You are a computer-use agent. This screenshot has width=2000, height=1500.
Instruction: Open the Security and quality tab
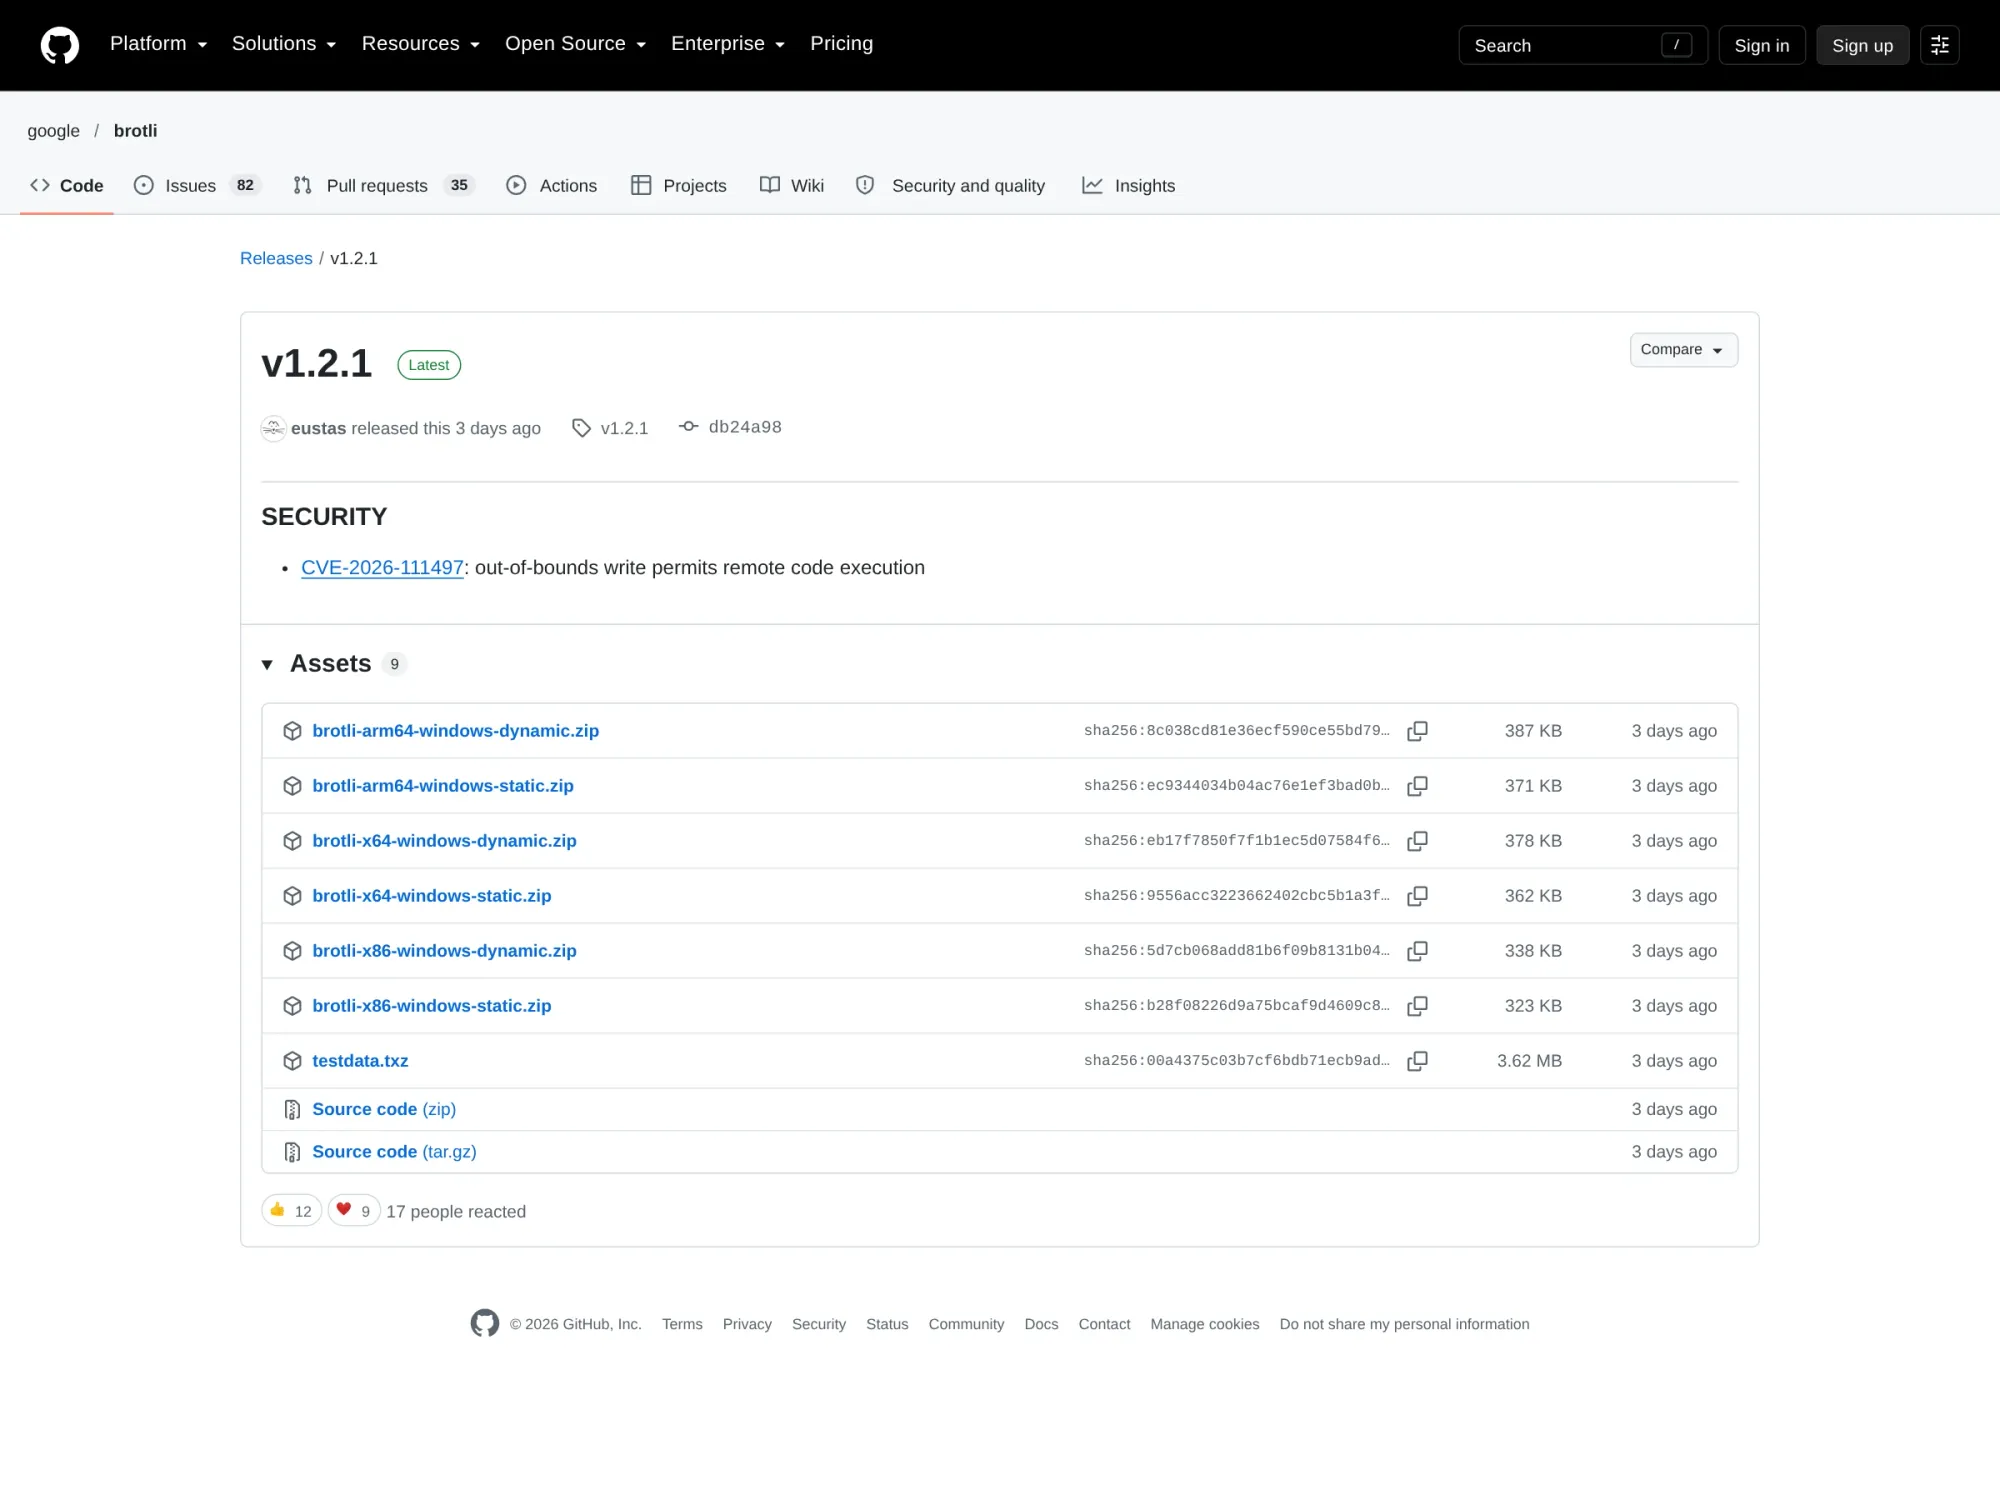950,185
